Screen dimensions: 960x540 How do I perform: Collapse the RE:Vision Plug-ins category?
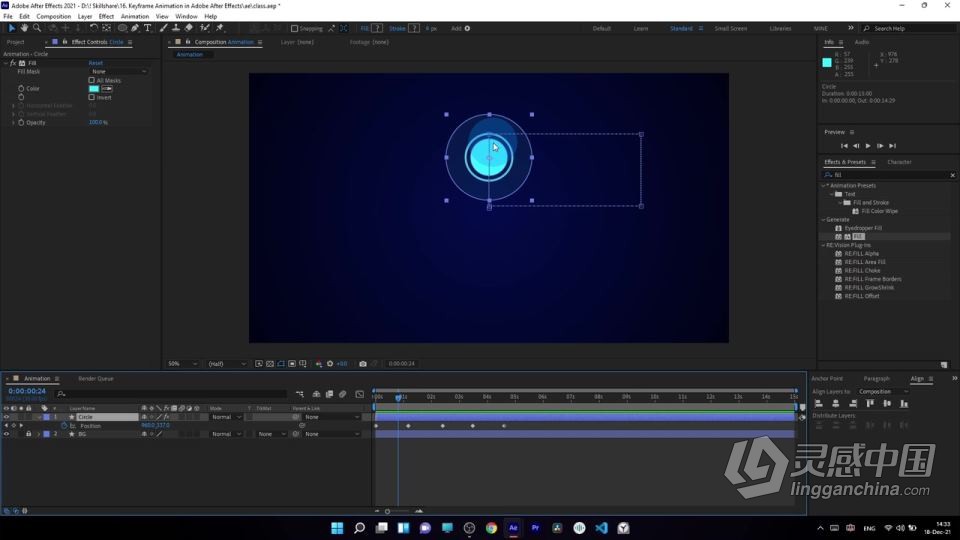click(x=824, y=245)
